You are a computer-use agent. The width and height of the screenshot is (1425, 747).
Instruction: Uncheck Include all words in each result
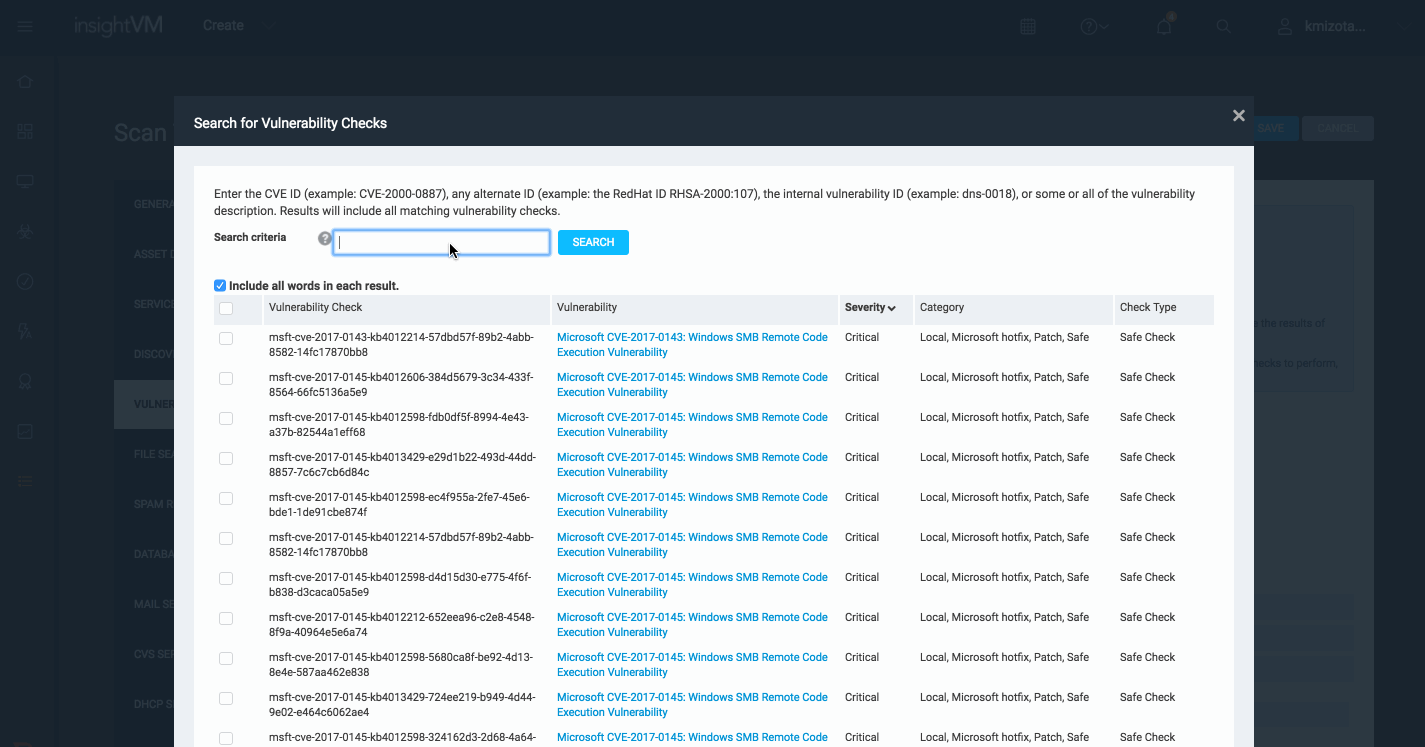click(x=219, y=285)
